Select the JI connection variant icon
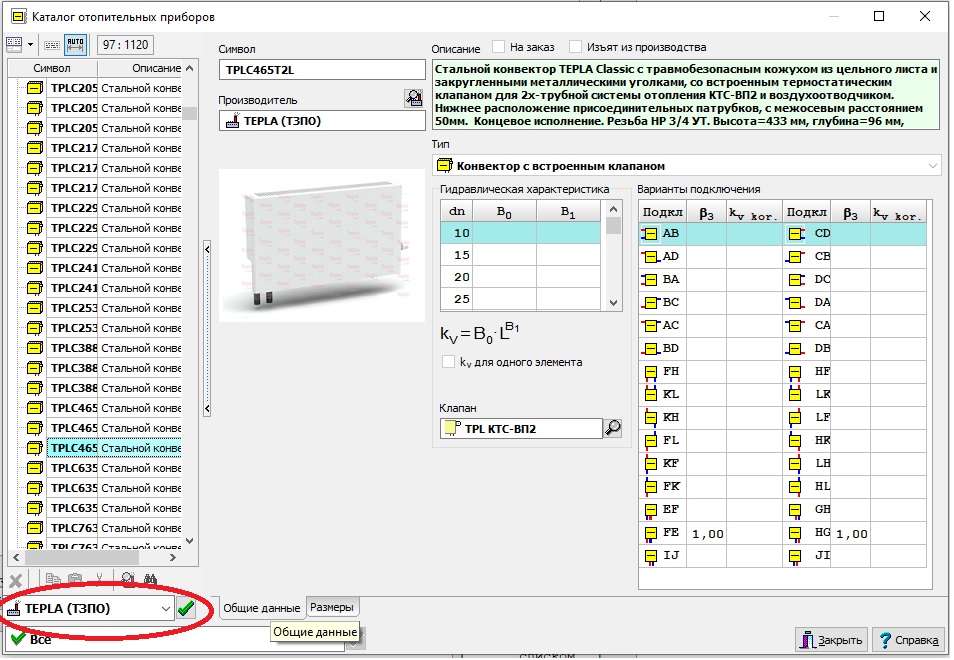Screen dimensions: 954x660 pos(795,556)
